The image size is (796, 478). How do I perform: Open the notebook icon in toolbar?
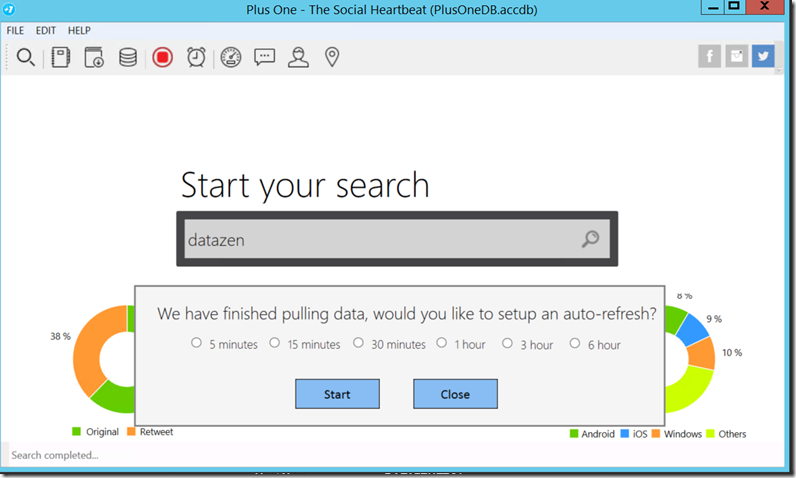(x=60, y=57)
